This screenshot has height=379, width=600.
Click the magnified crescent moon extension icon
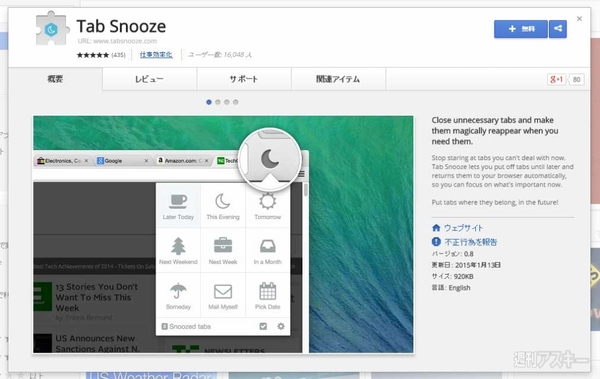point(270,159)
